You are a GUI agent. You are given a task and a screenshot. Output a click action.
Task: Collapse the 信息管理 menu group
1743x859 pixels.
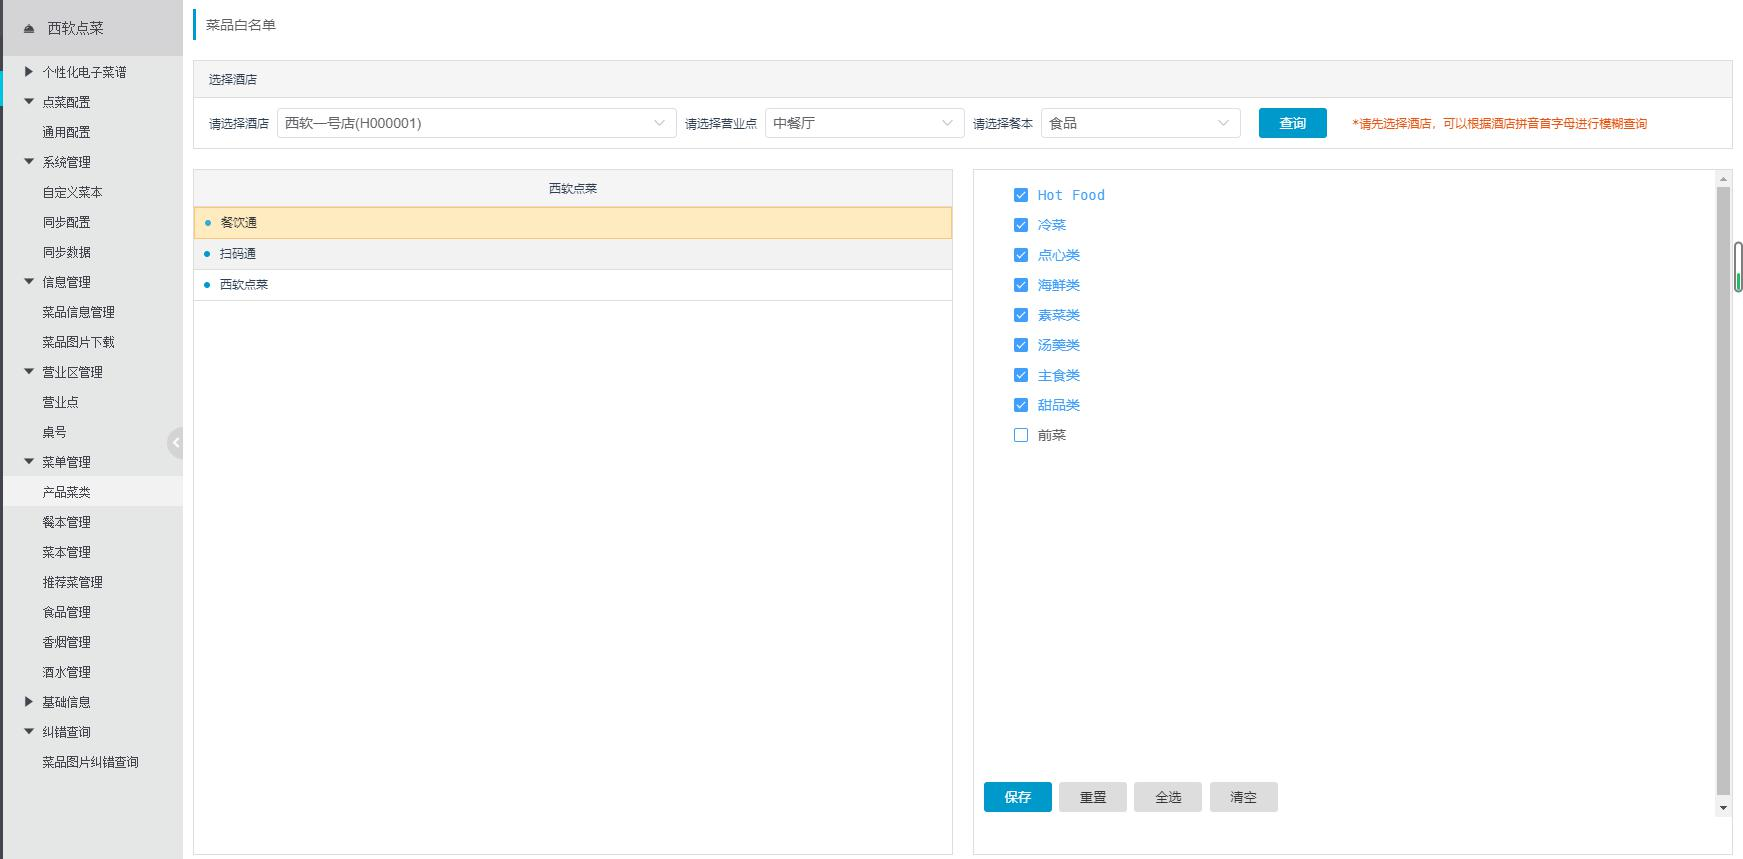pyautogui.click(x=29, y=282)
